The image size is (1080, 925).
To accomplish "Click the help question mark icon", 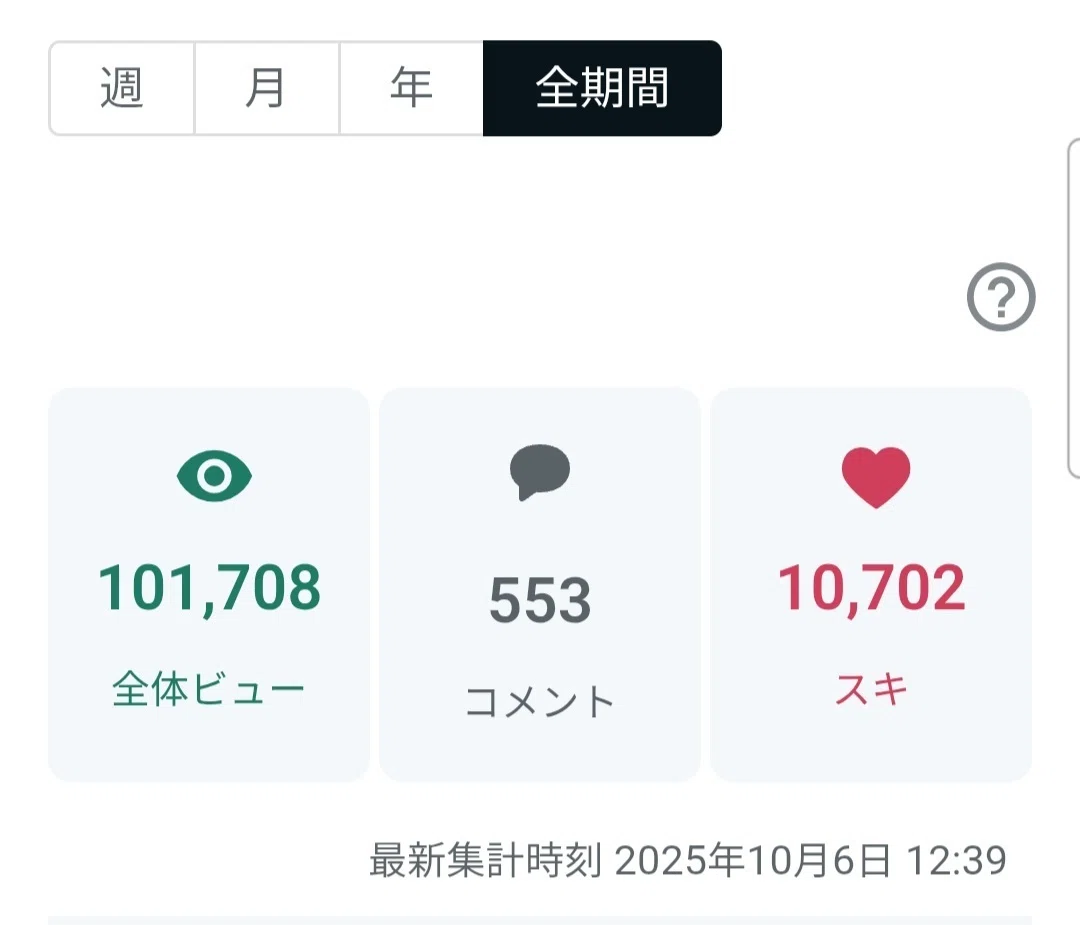I will pyautogui.click(x=1001, y=297).
